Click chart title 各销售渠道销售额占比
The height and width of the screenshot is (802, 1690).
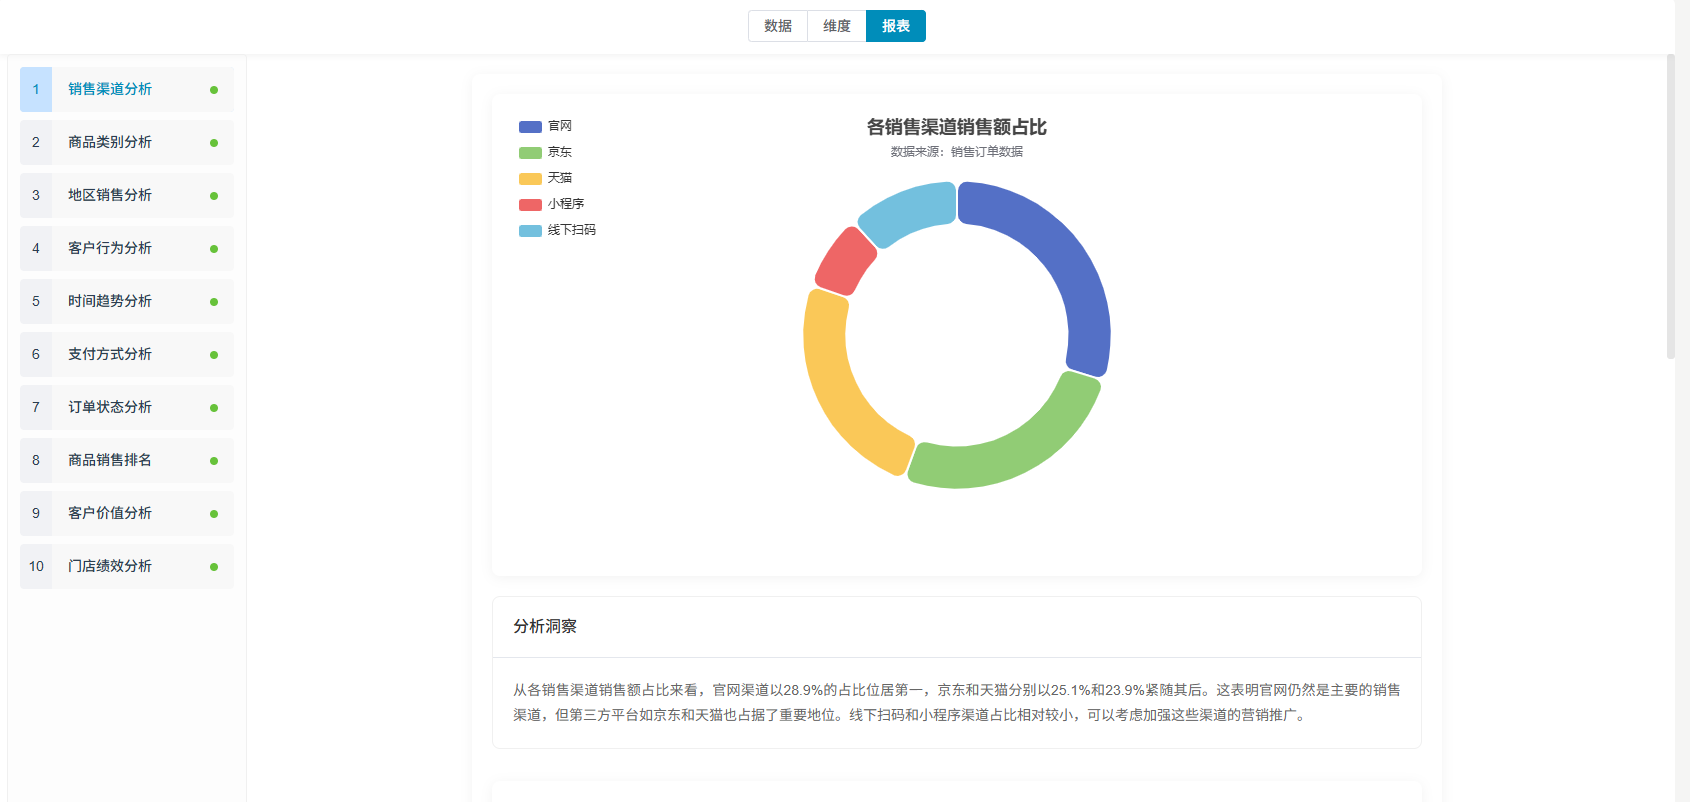pos(957,127)
